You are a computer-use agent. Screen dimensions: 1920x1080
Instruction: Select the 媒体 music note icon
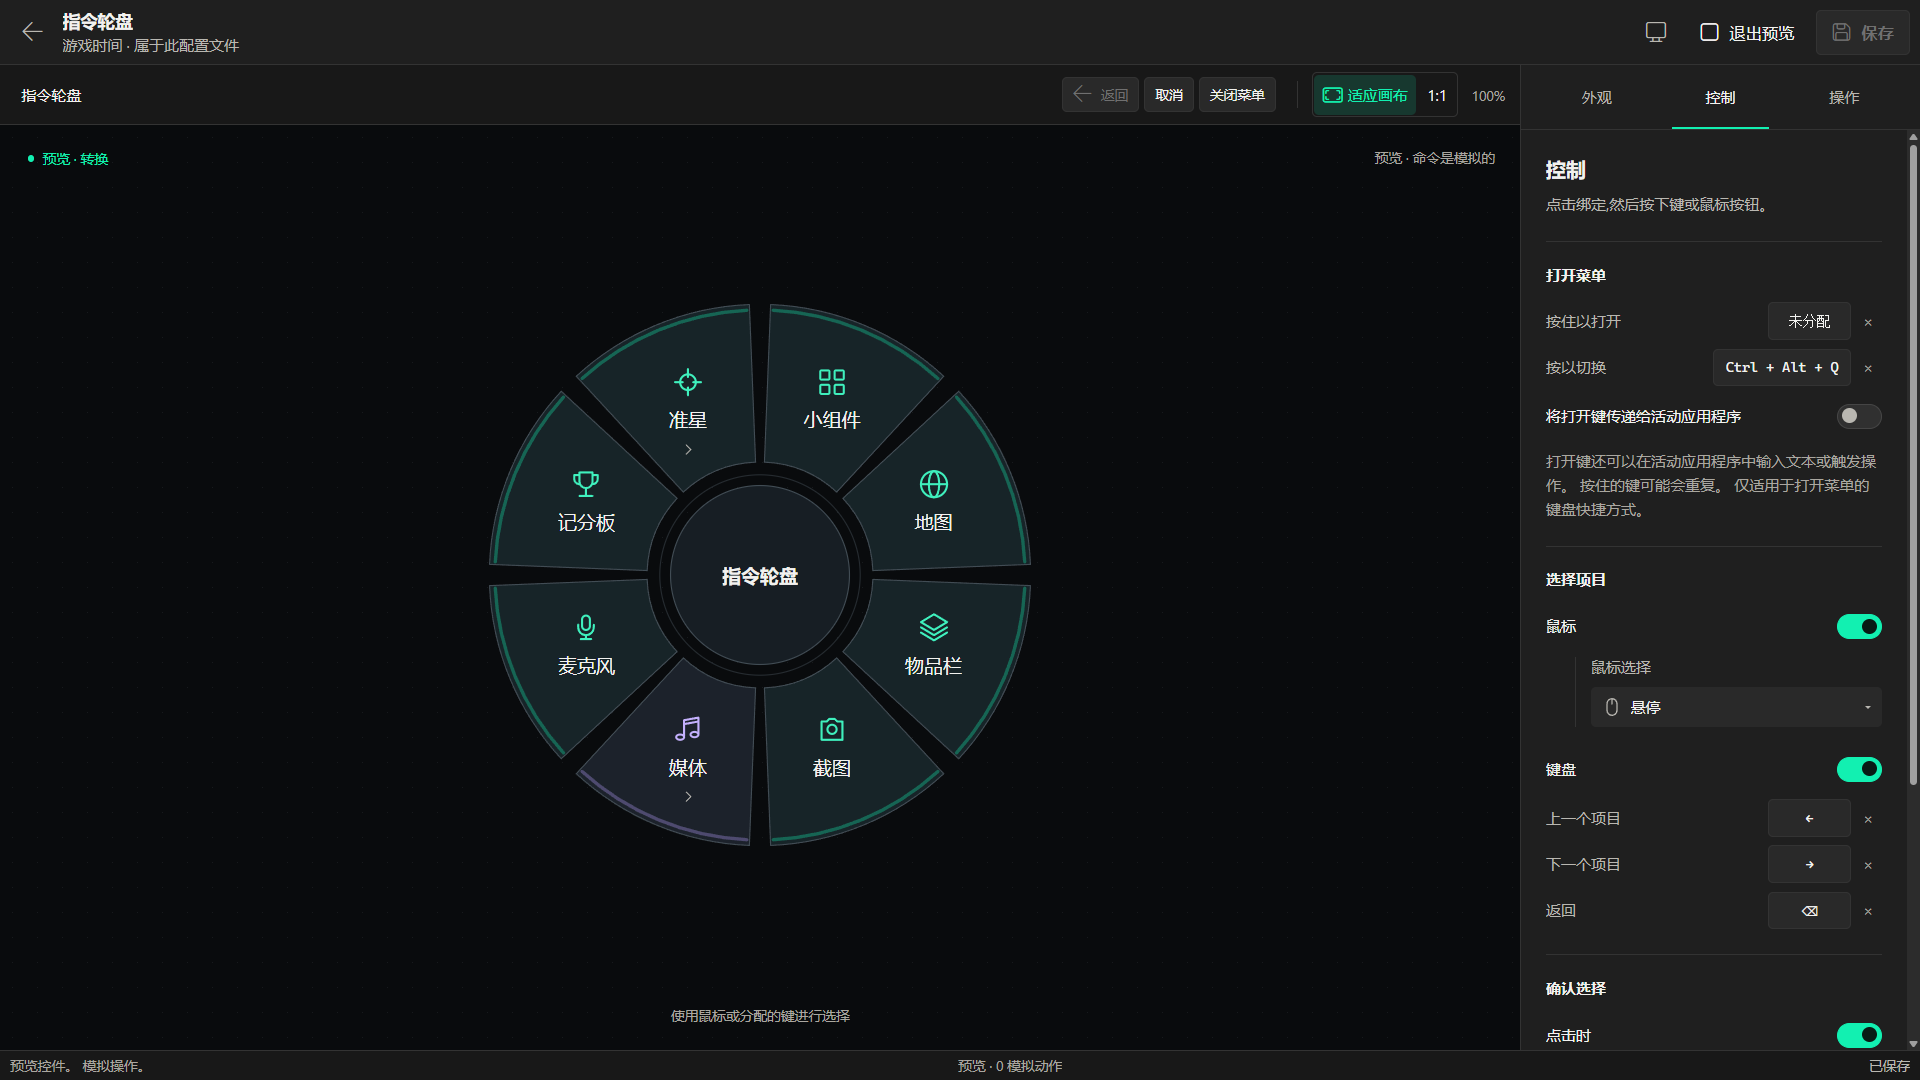click(687, 729)
